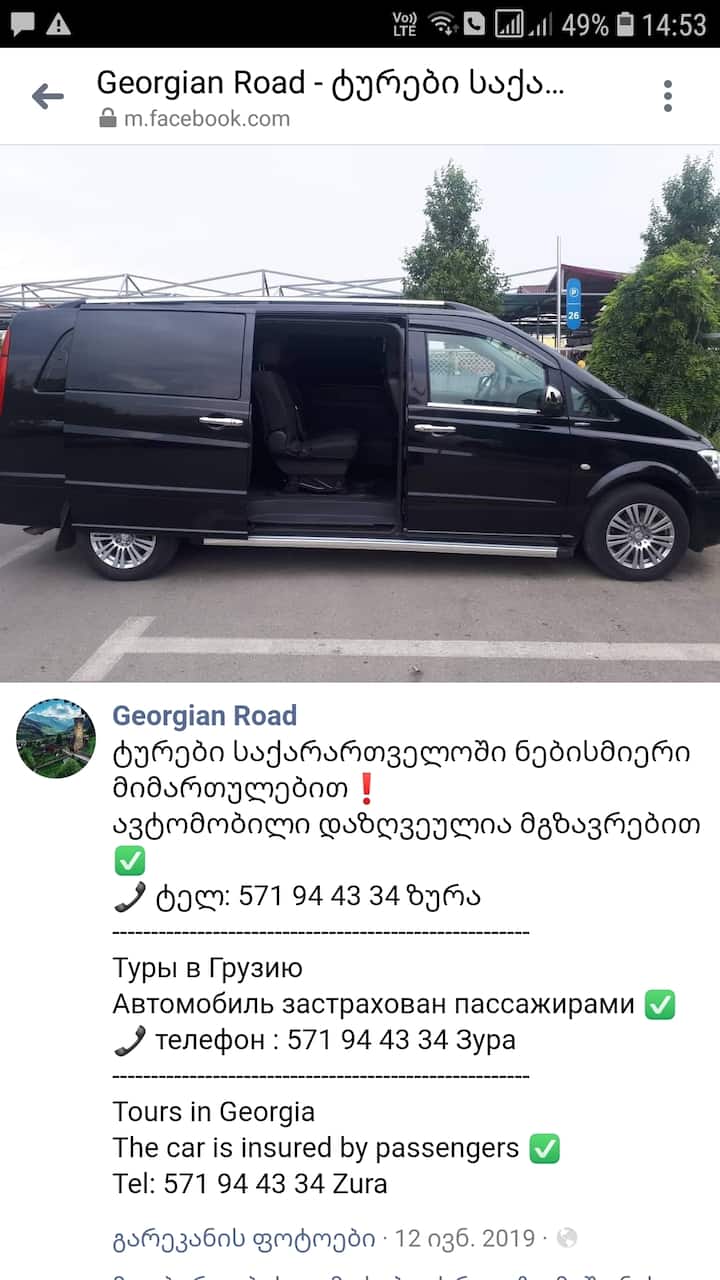The image size is (720, 1280).
Task: Tap the 12 ივნ. 2019 post date
Action: [465, 1239]
